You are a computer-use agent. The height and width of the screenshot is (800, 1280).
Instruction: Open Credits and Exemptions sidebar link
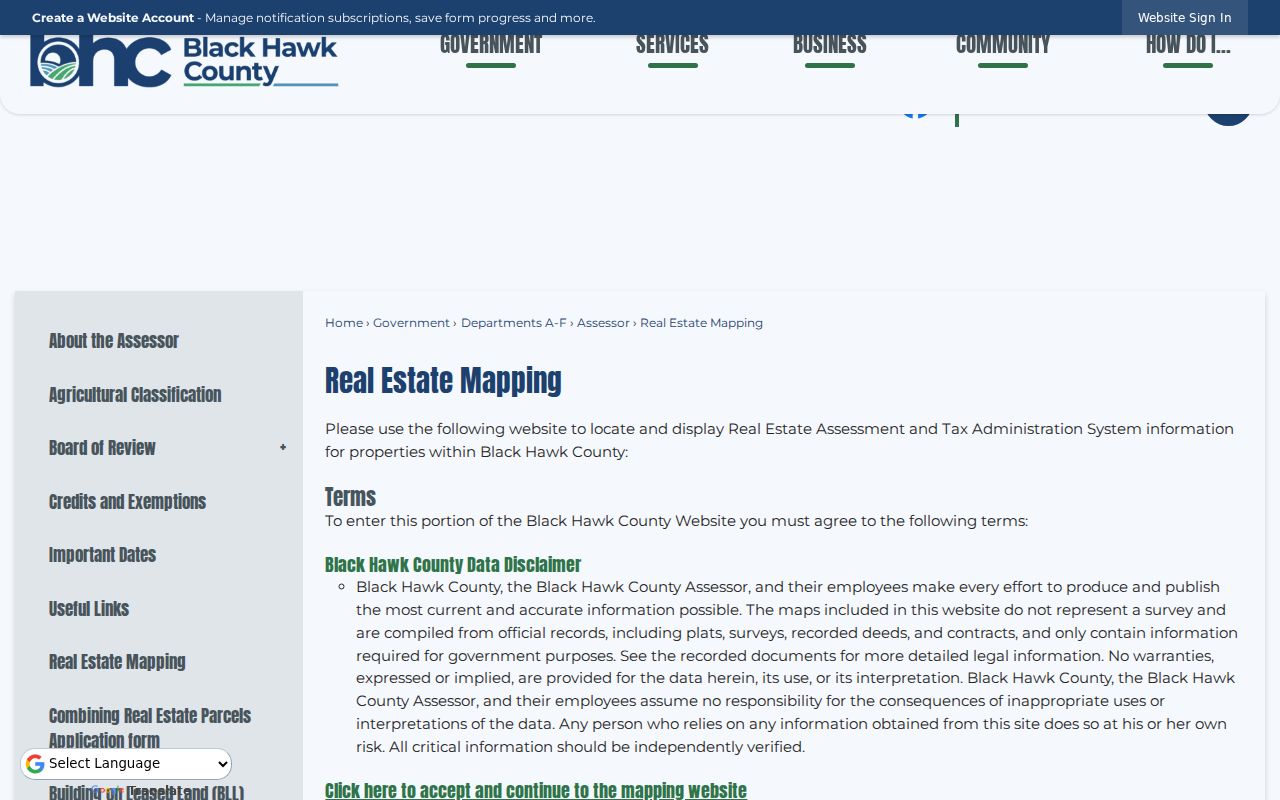tap(127, 502)
